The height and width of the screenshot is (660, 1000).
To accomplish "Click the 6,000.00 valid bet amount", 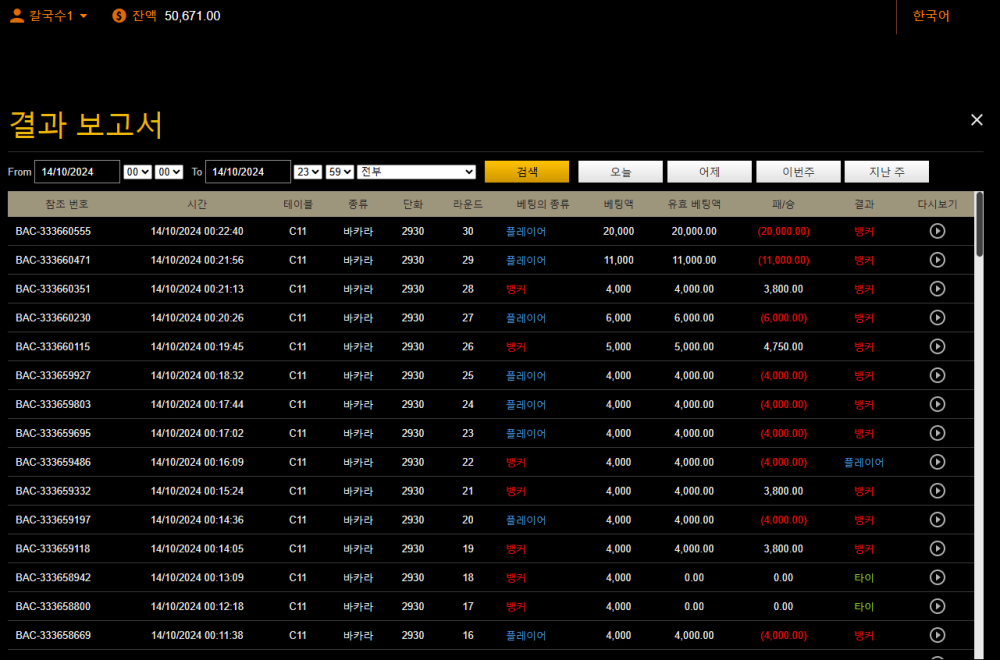I will [694, 318].
